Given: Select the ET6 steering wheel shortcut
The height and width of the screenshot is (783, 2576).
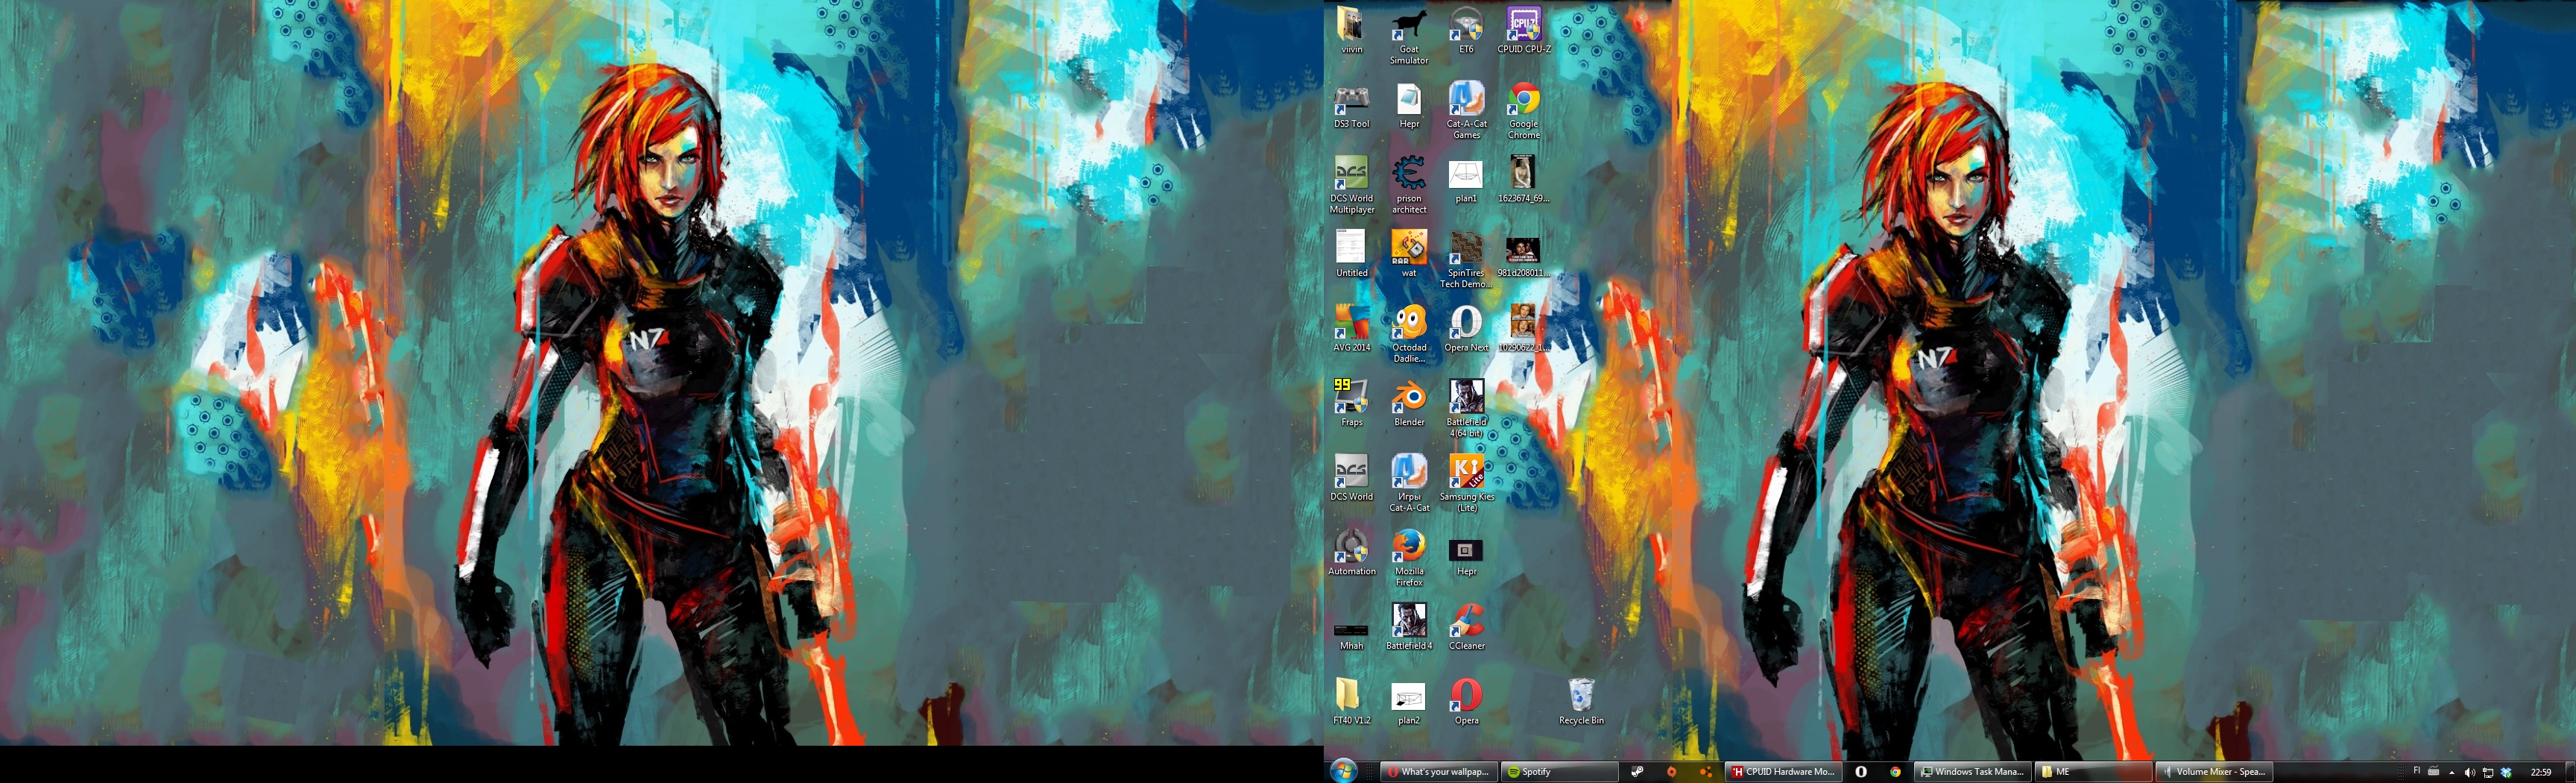Looking at the screenshot, I should (x=1466, y=30).
